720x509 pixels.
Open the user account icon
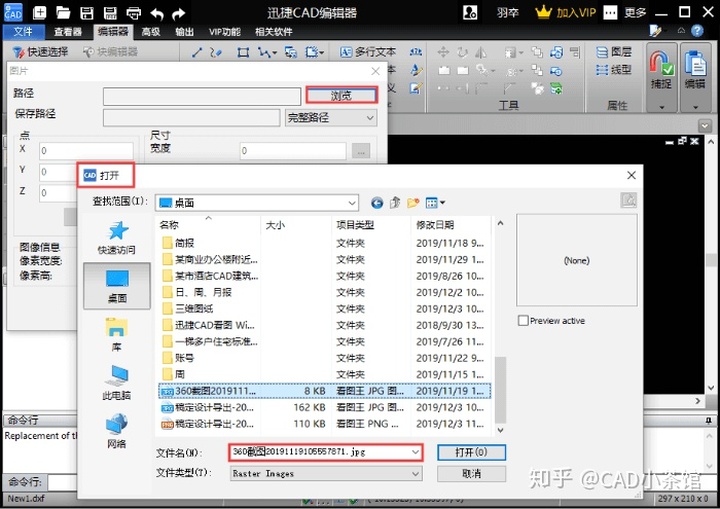[x=470, y=12]
